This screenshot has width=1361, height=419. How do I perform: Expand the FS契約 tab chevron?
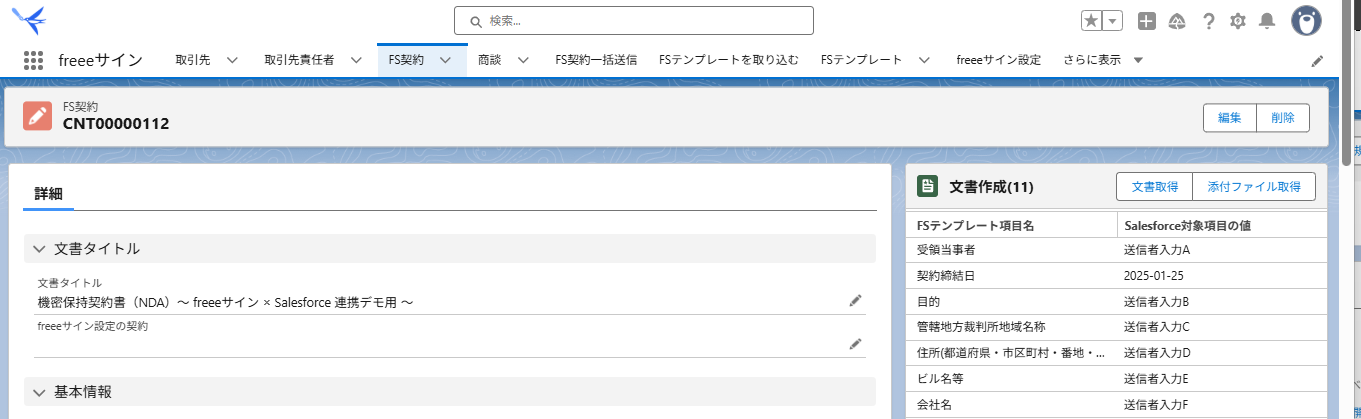446,60
